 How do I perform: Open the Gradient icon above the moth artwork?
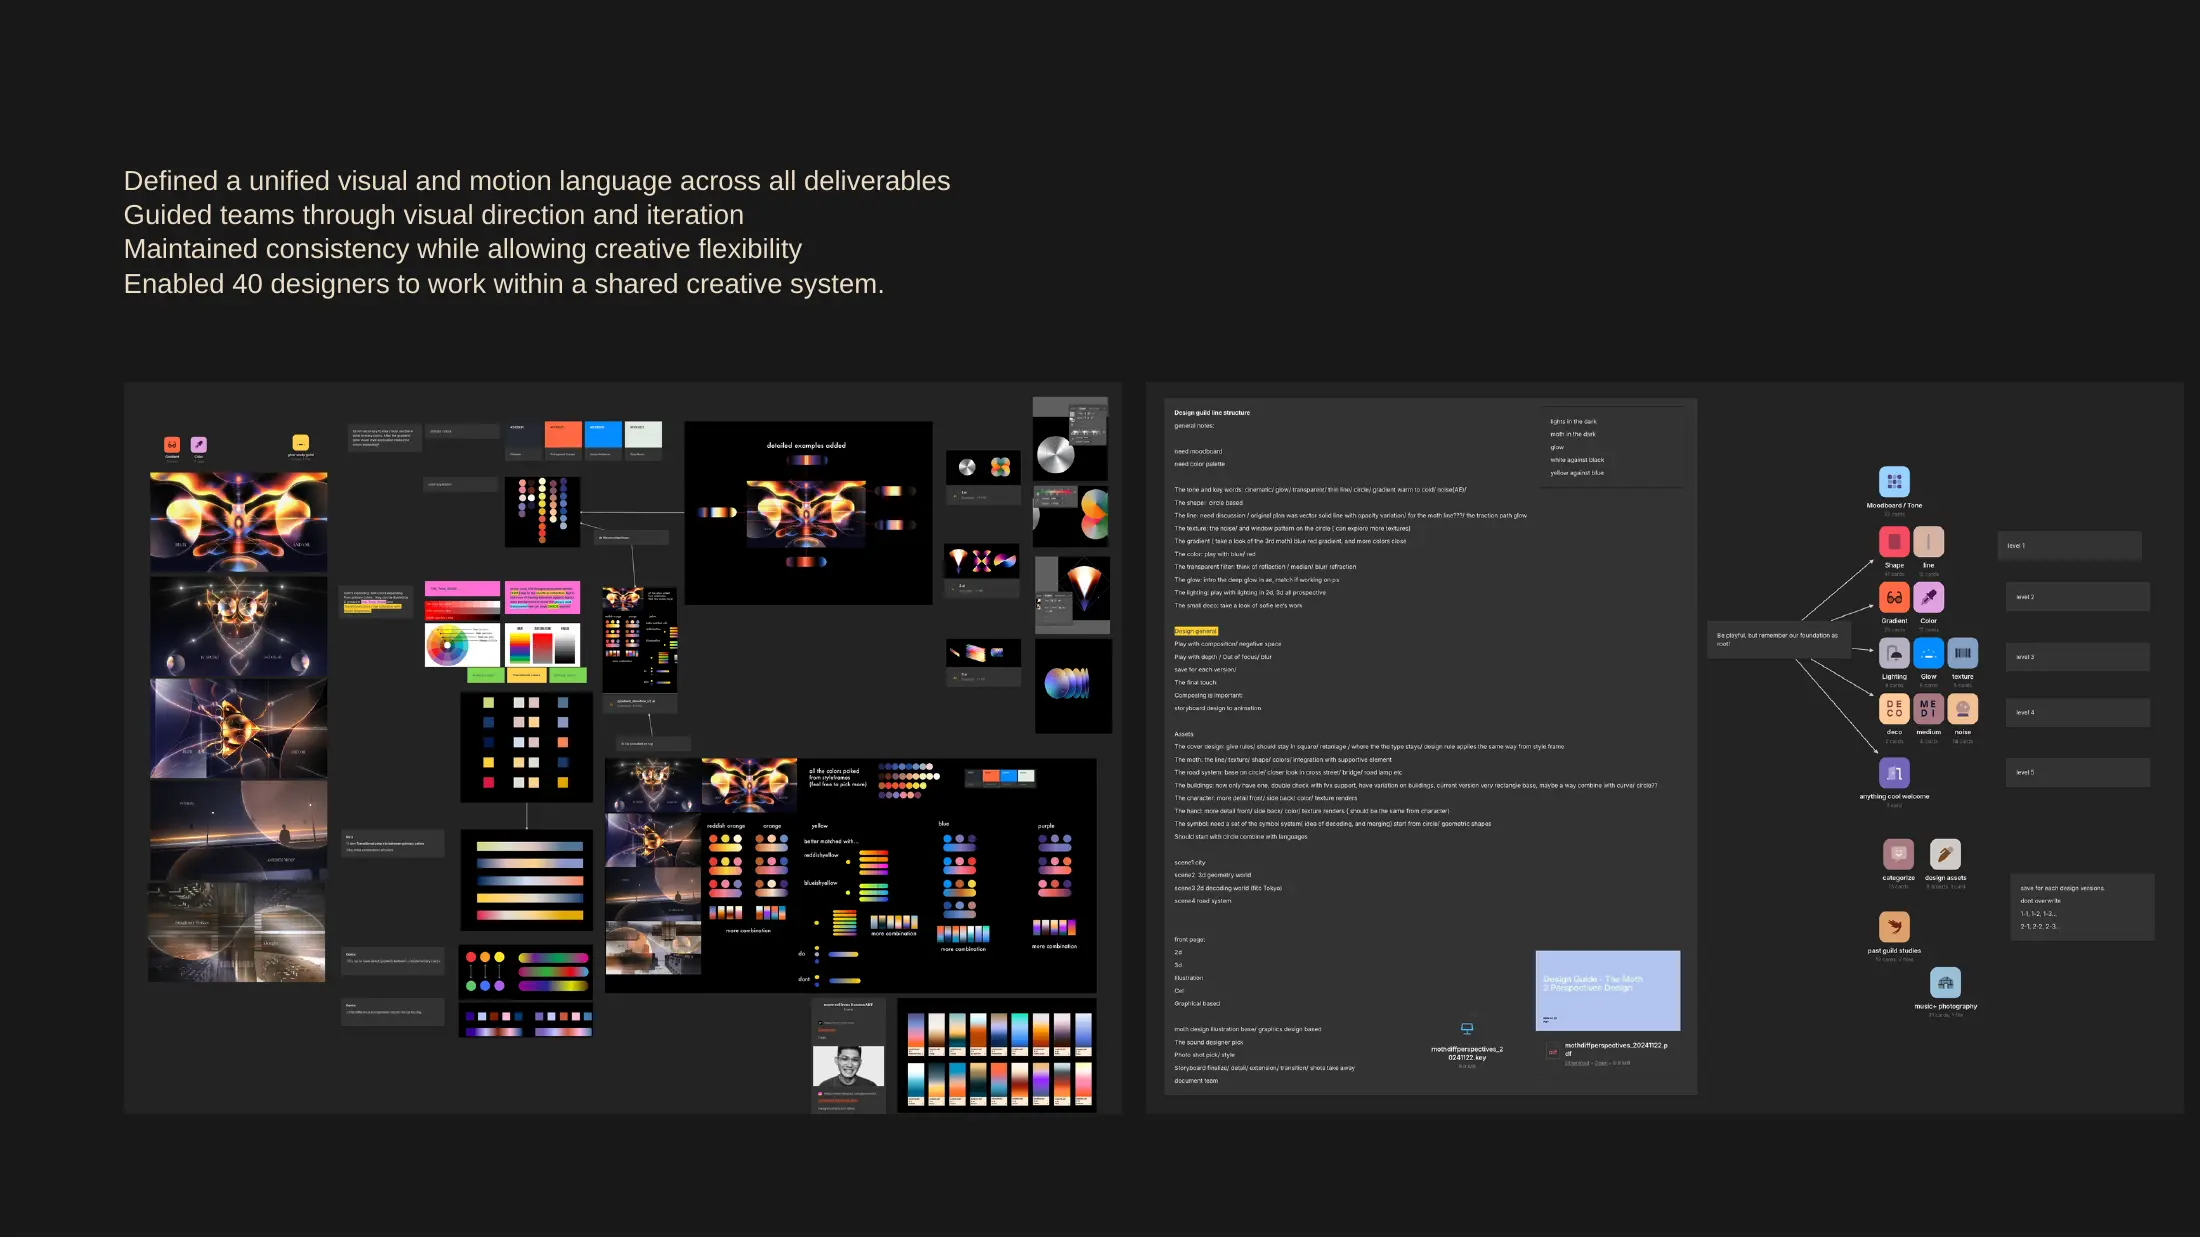click(172, 445)
